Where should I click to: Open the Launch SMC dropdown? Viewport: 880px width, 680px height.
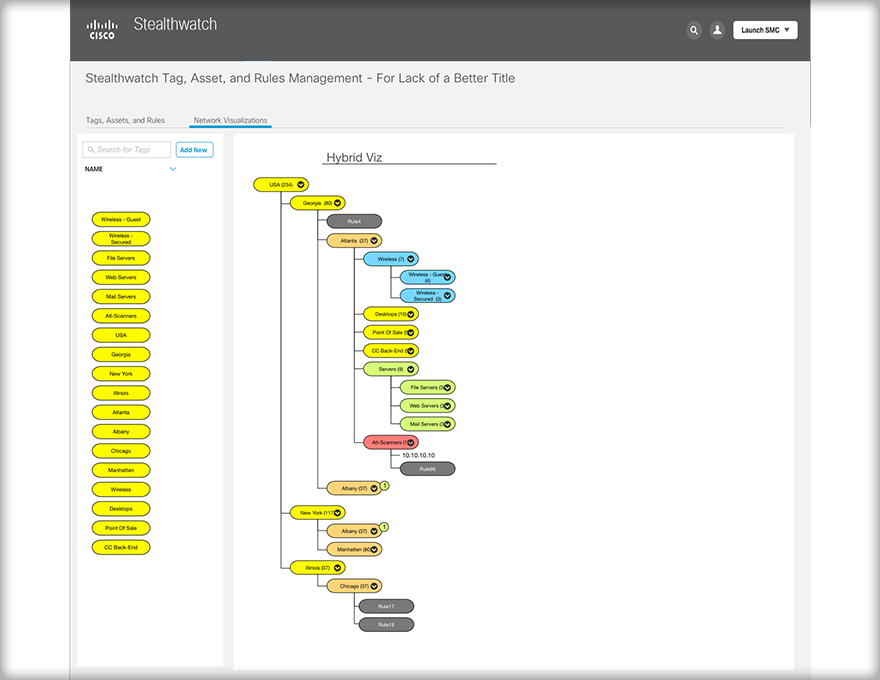point(765,30)
